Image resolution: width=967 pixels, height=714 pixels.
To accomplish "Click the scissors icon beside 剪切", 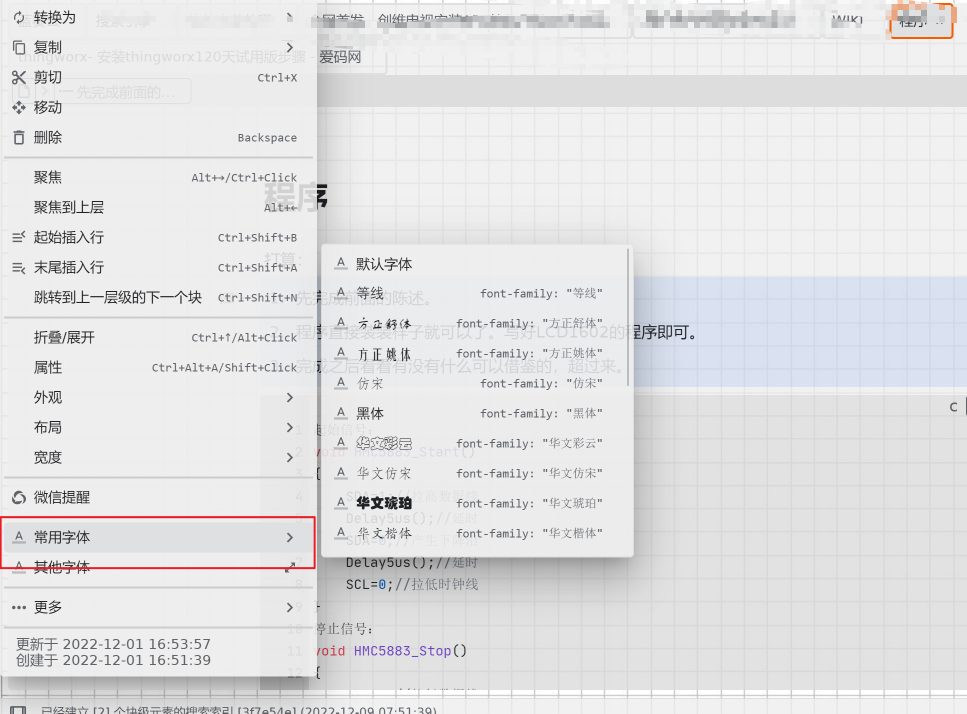I will coord(19,77).
